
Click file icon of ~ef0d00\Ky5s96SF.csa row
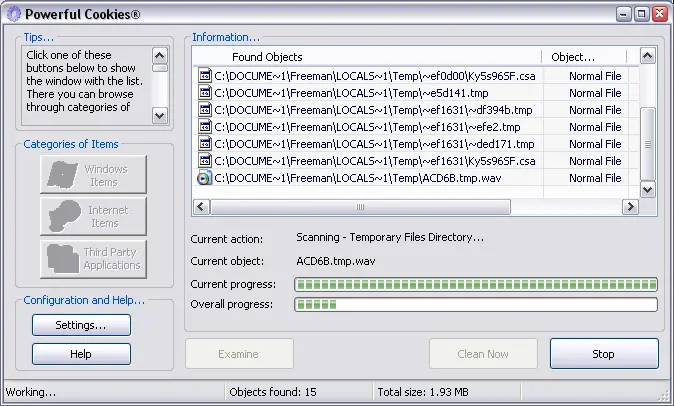[x=205, y=76]
